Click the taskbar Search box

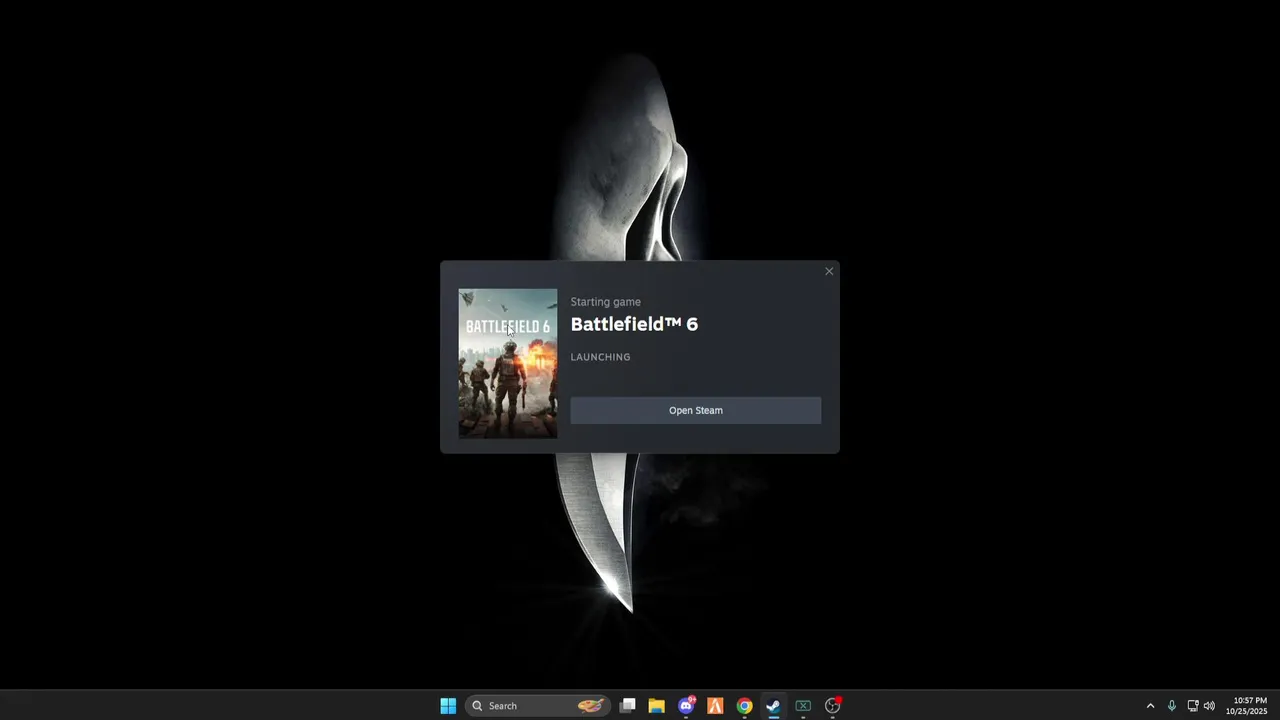537,706
